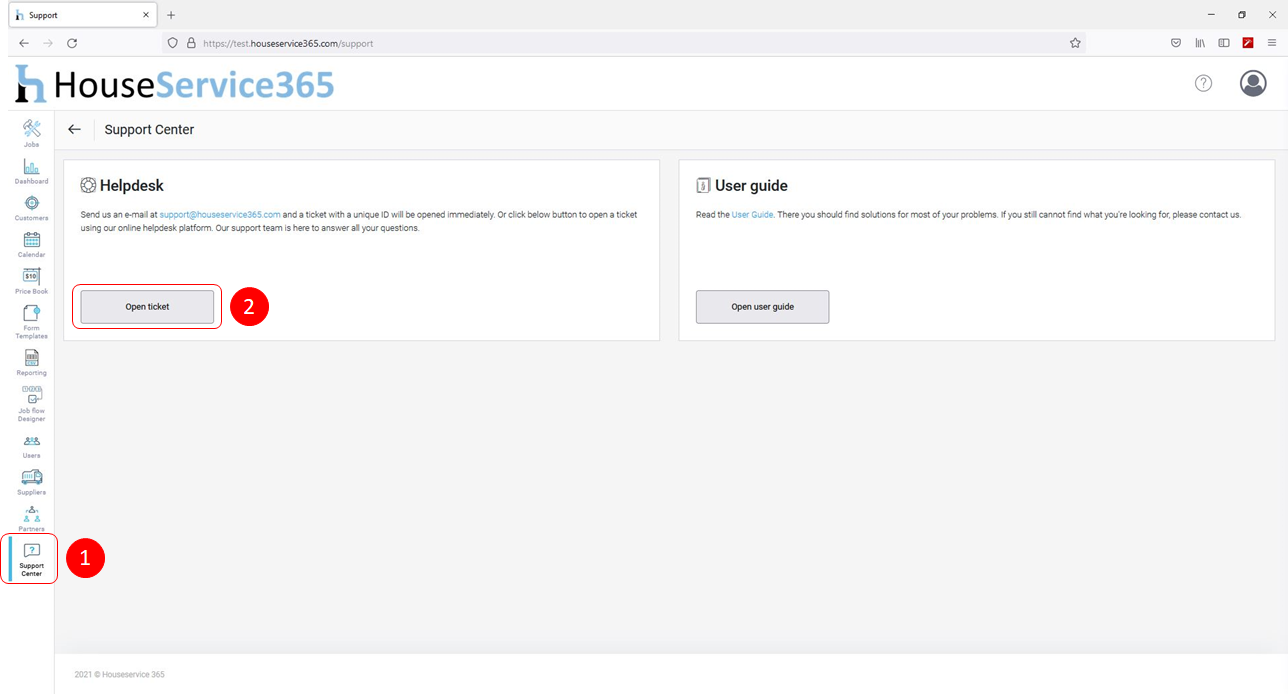The width and height of the screenshot is (1288, 694).
Task: Go to Customers in sidebar
Action: [31, 208]
